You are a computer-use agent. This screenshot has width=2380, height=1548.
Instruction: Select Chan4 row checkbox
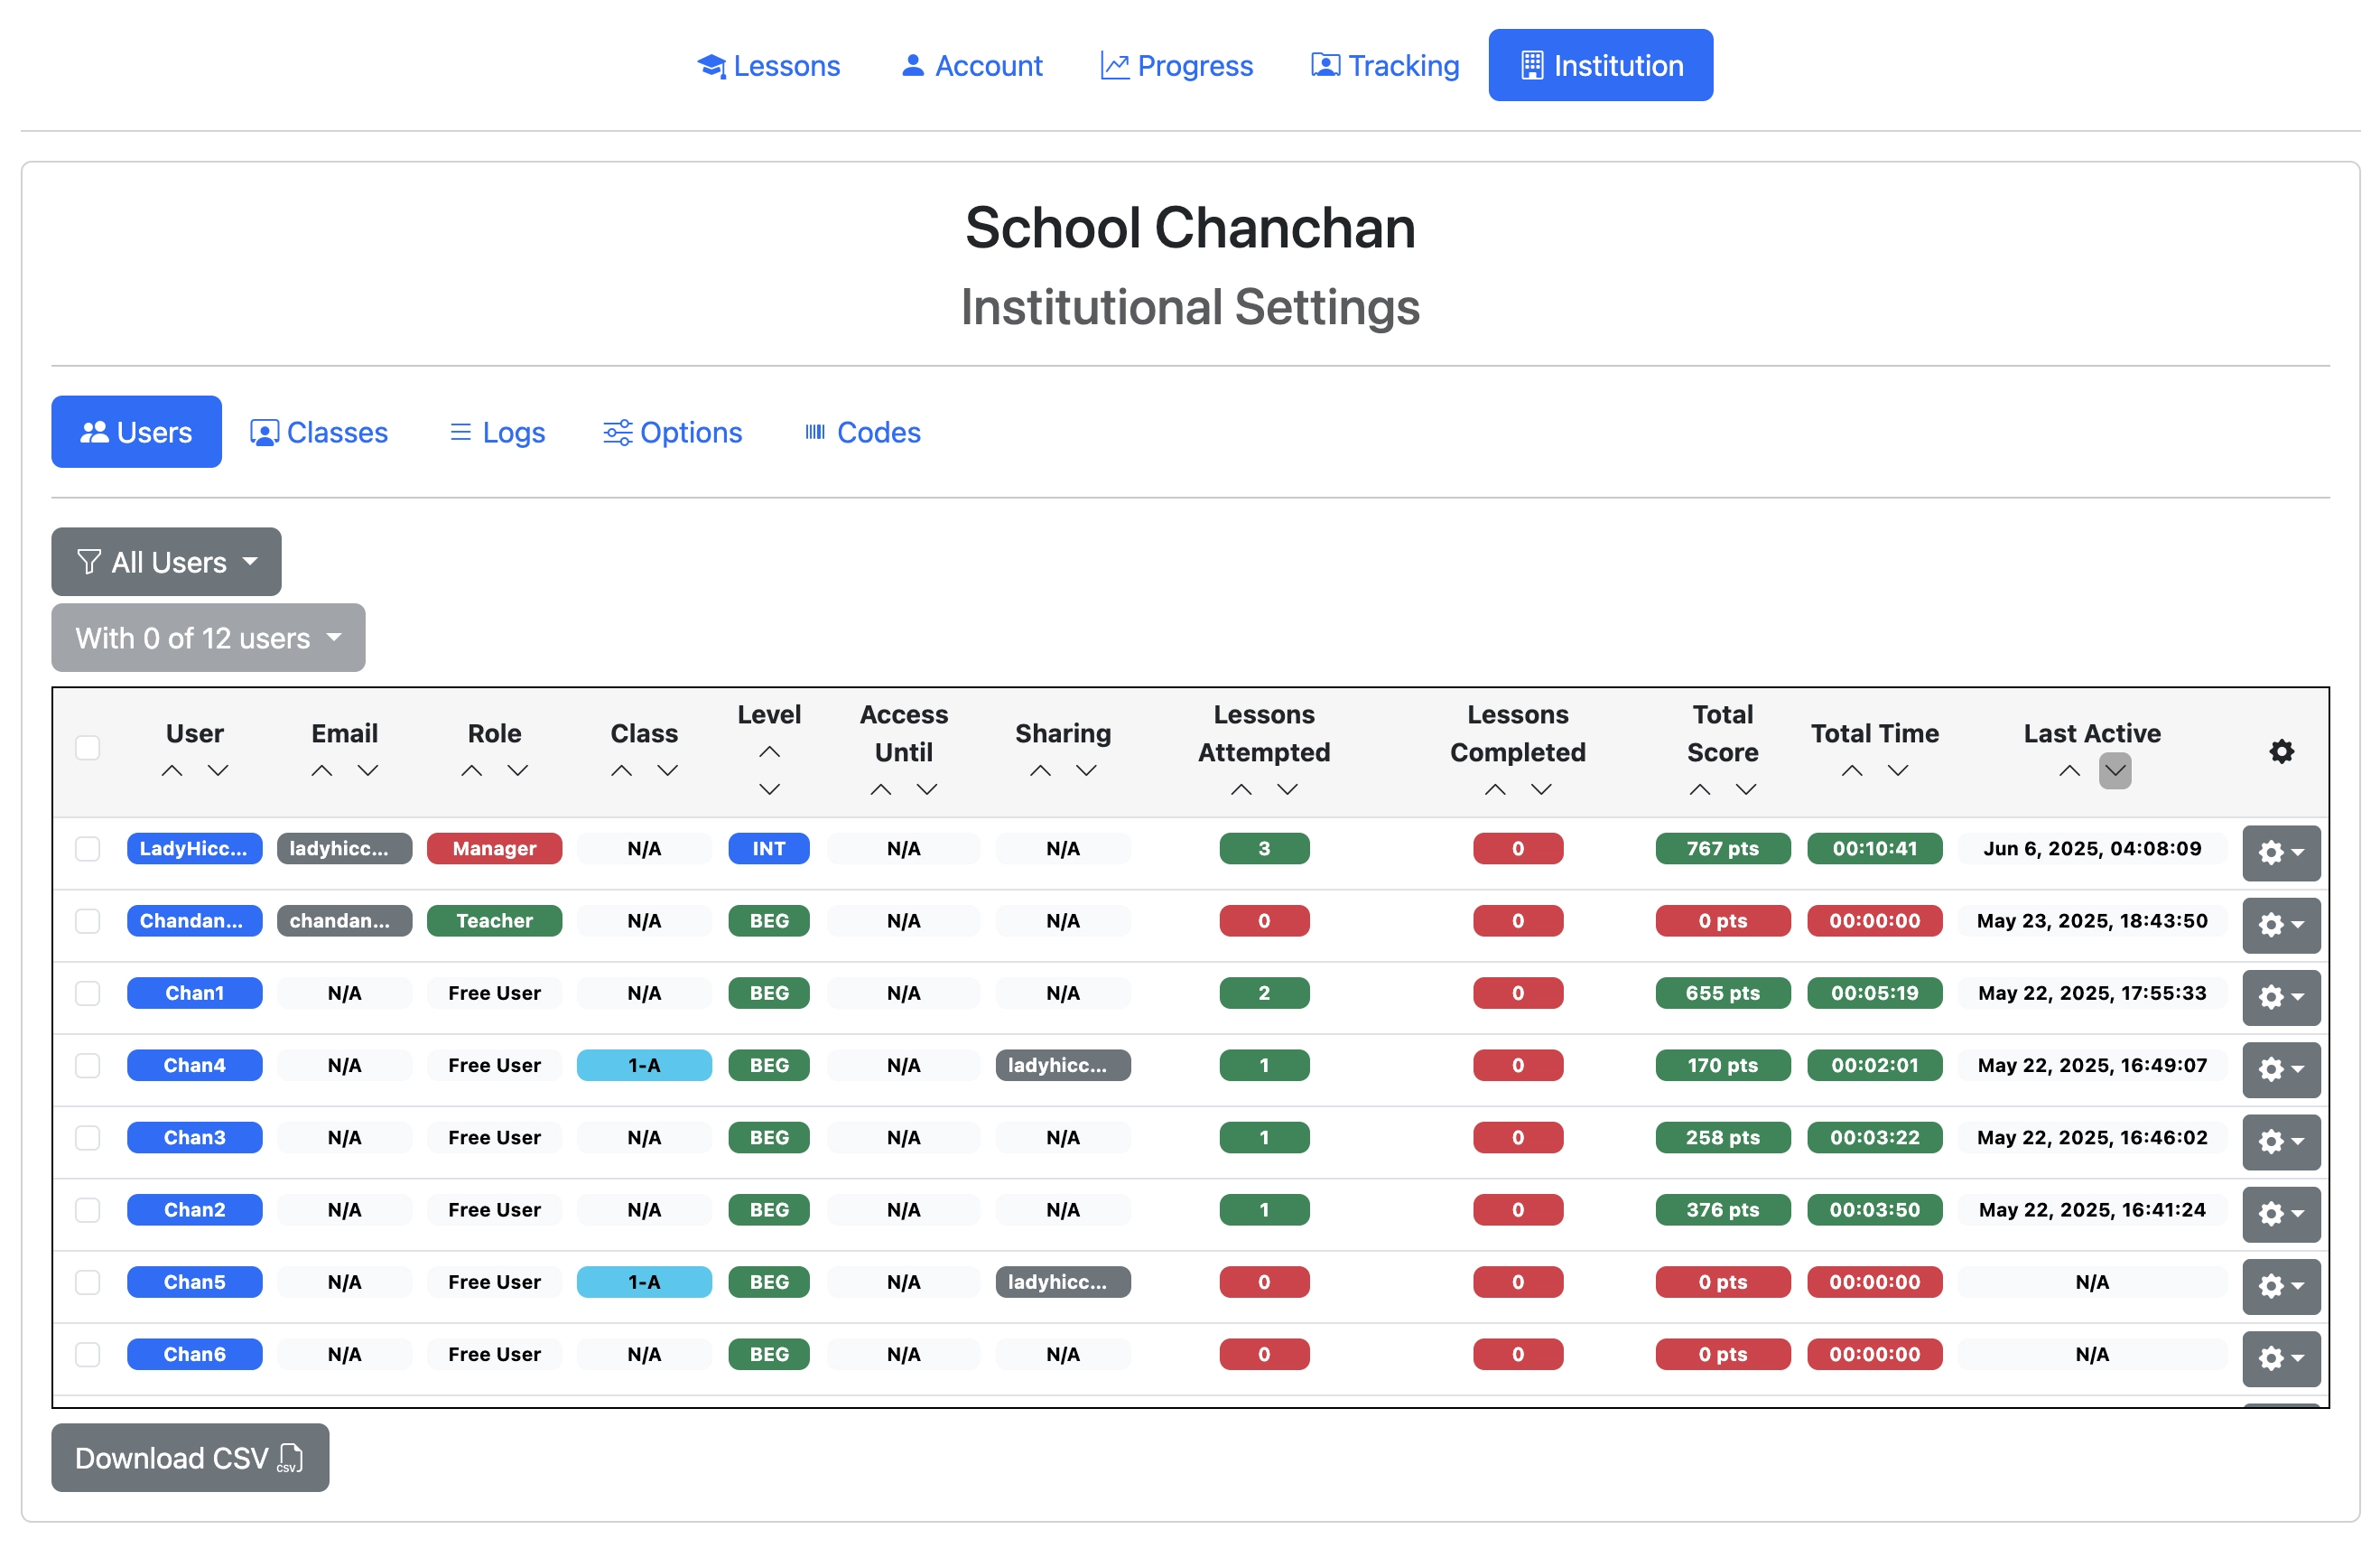[88, 1065]
